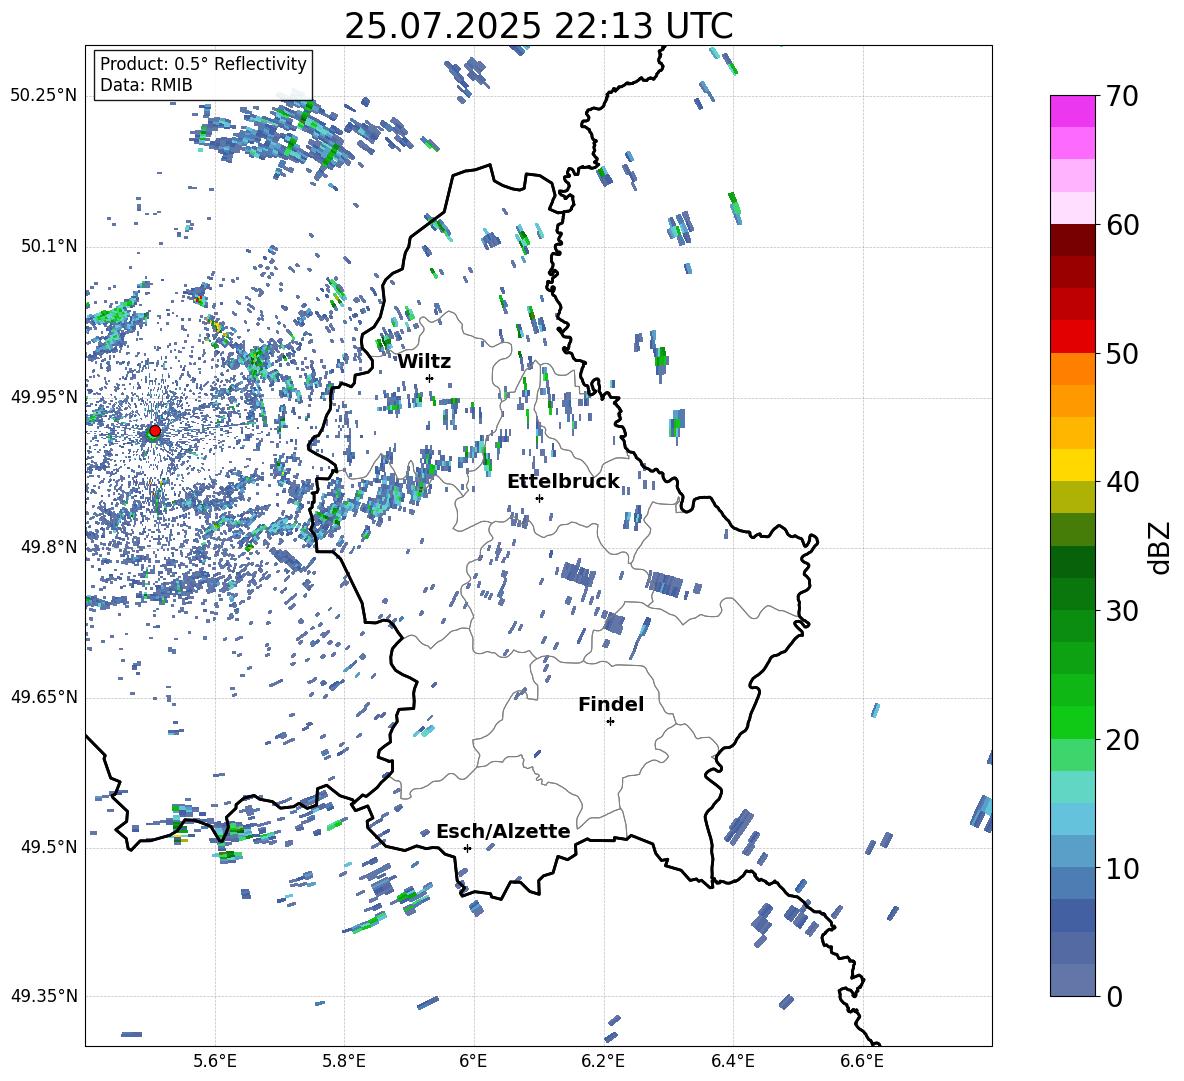
Task: Click the Esch/Alzette station cross marker
Action: pyautogui.click(x=467, y=848)
